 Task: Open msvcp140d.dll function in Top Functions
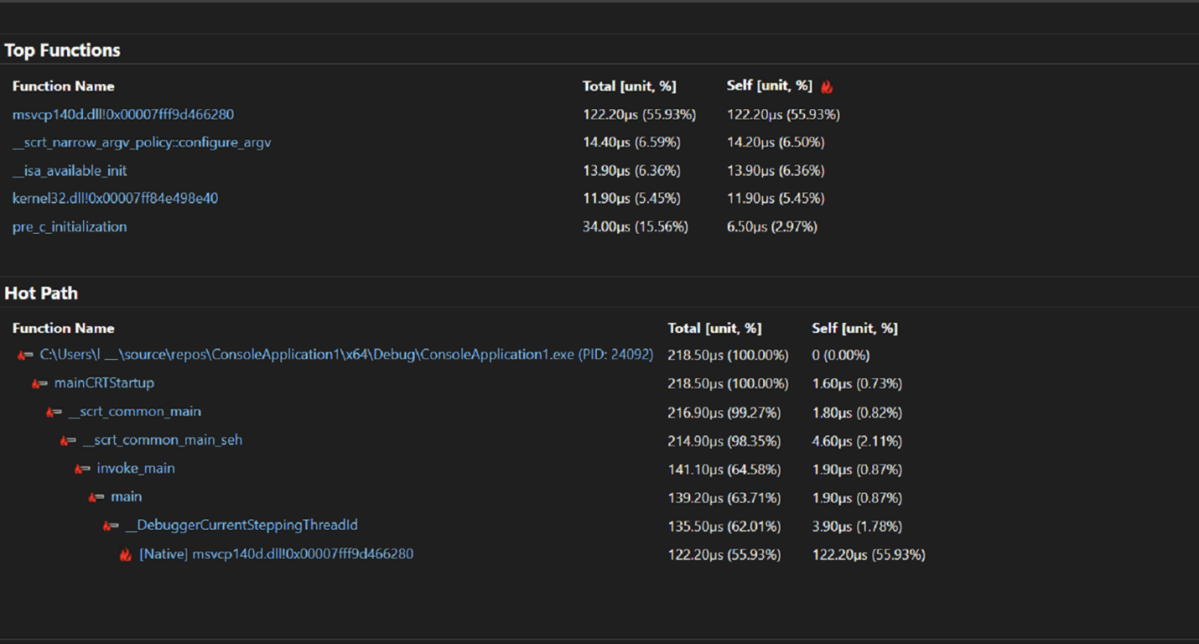(123, 115)
